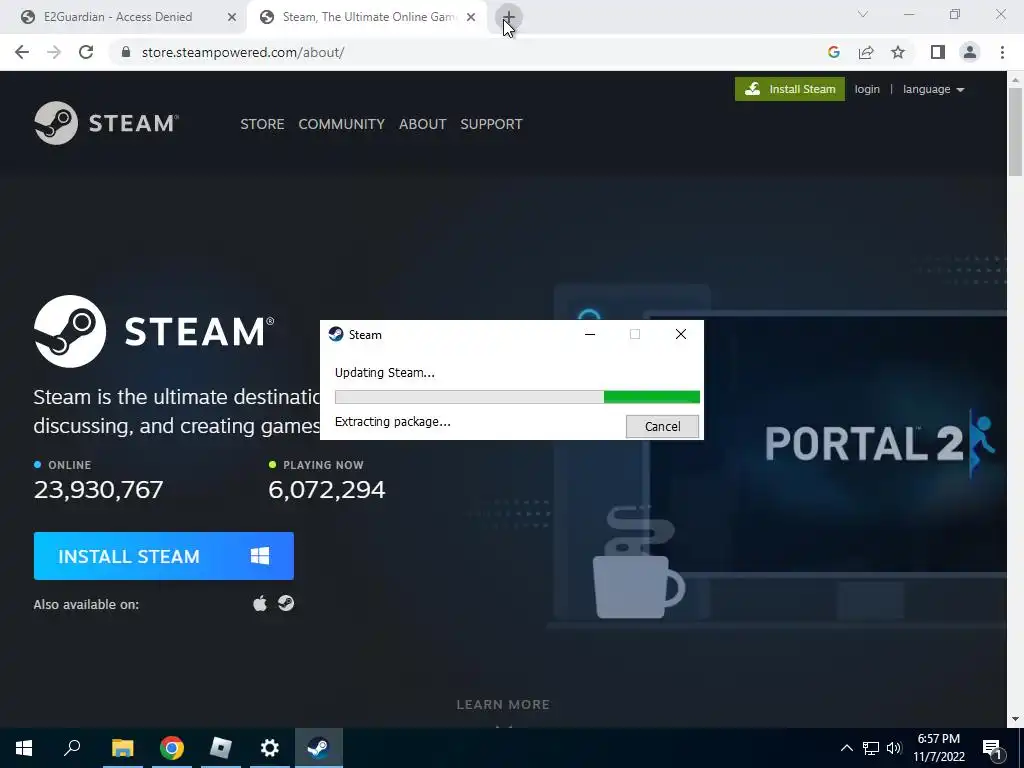Expand the language dropdown
The width and height of the screenshot is (1024, 768).
933,89
